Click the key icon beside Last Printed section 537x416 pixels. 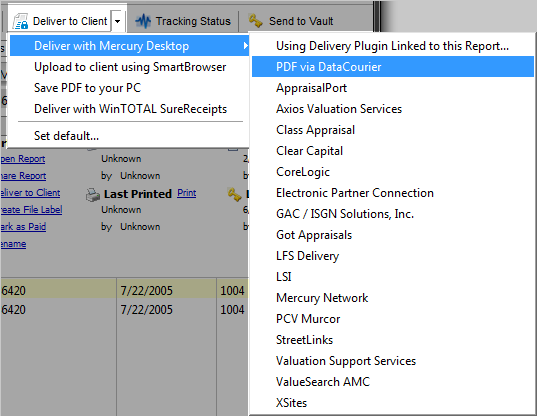tap(235, 194)
